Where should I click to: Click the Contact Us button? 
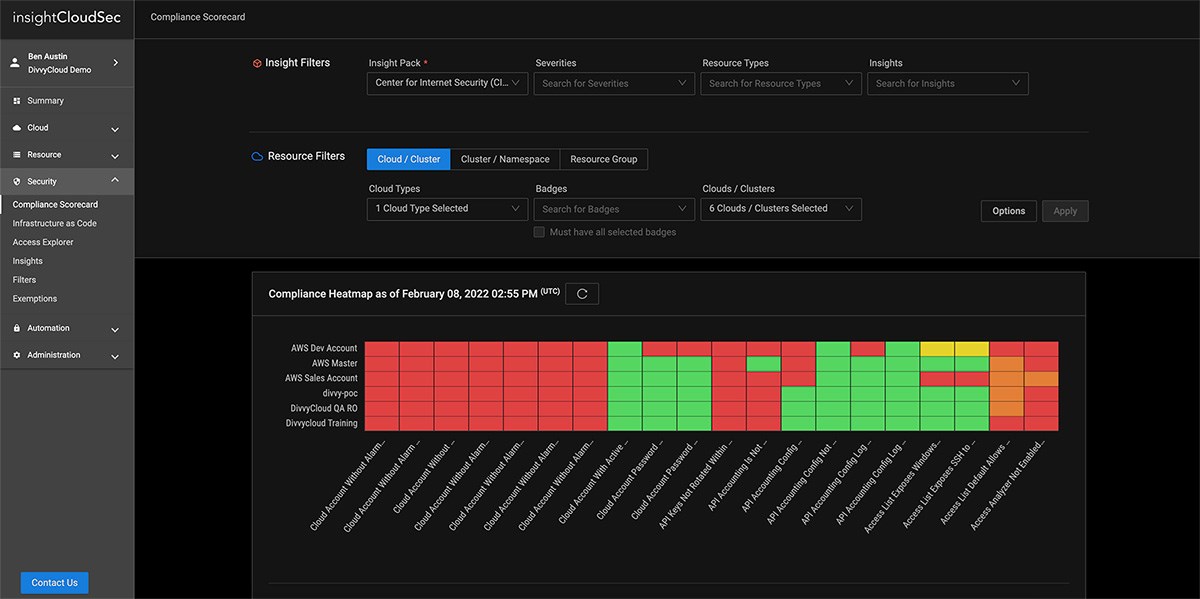[x=54, y=583]
